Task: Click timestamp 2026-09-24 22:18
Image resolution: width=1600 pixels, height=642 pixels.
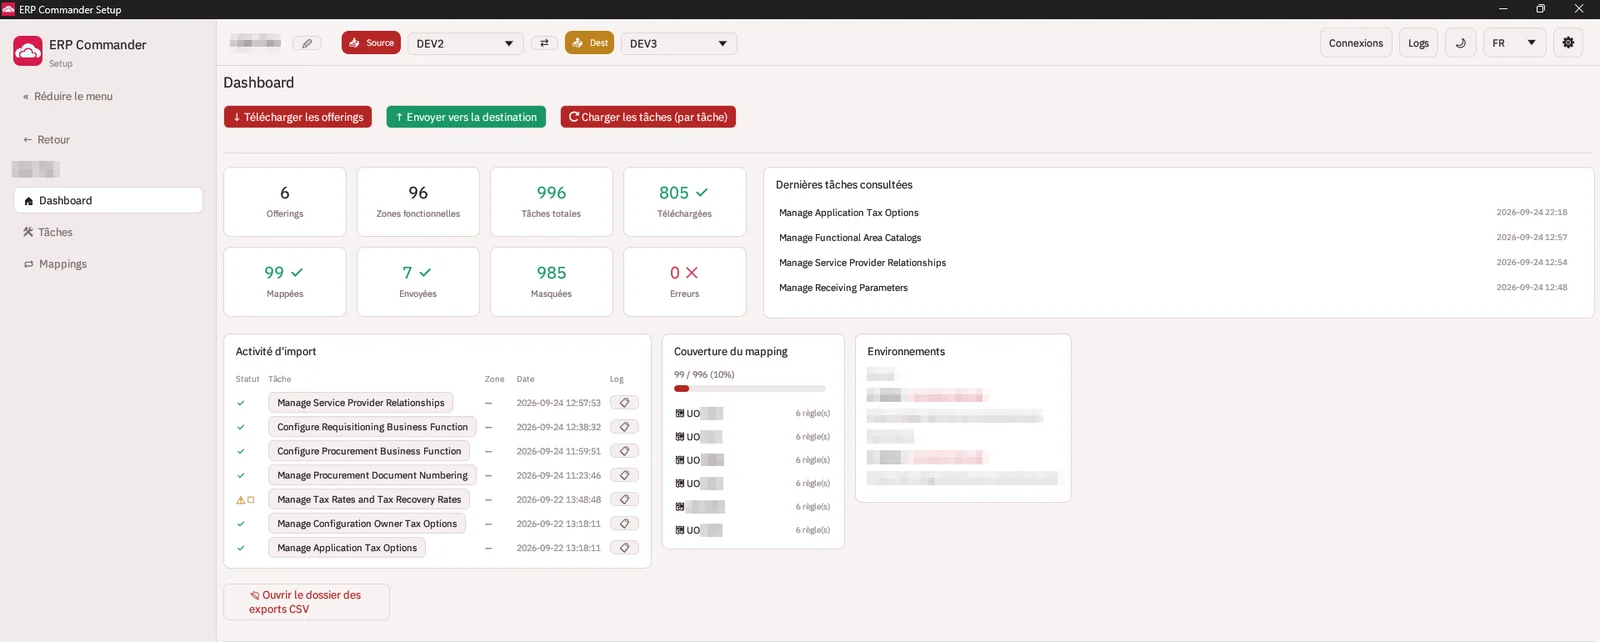Action: pos(1531,213)
